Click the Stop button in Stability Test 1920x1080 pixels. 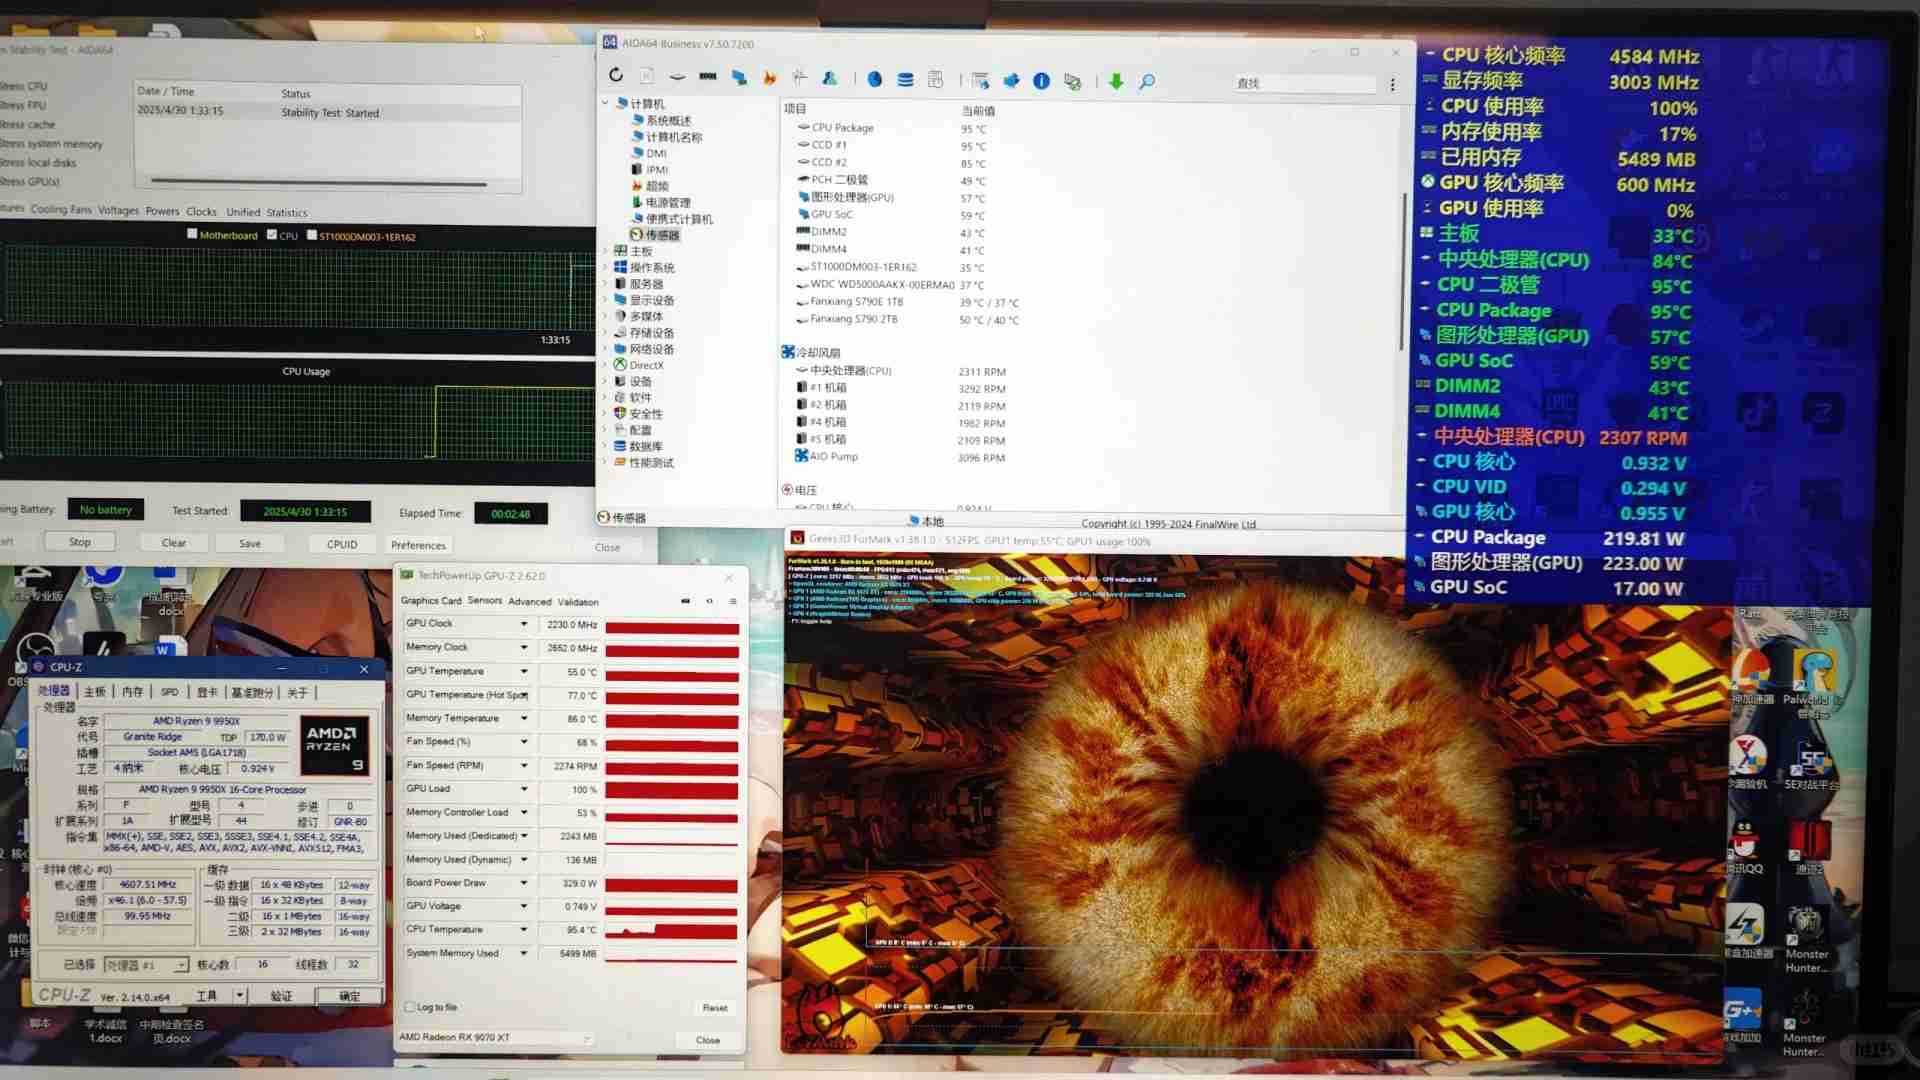pyautogui.click(x=80, y=542)
